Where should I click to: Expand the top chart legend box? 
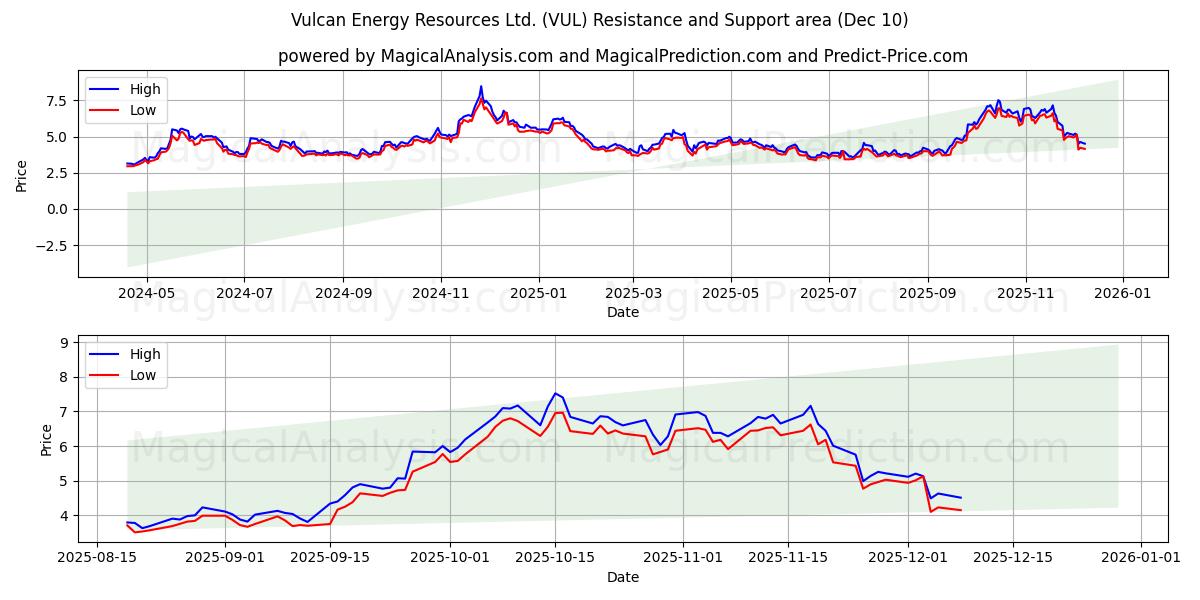(125, 98)
